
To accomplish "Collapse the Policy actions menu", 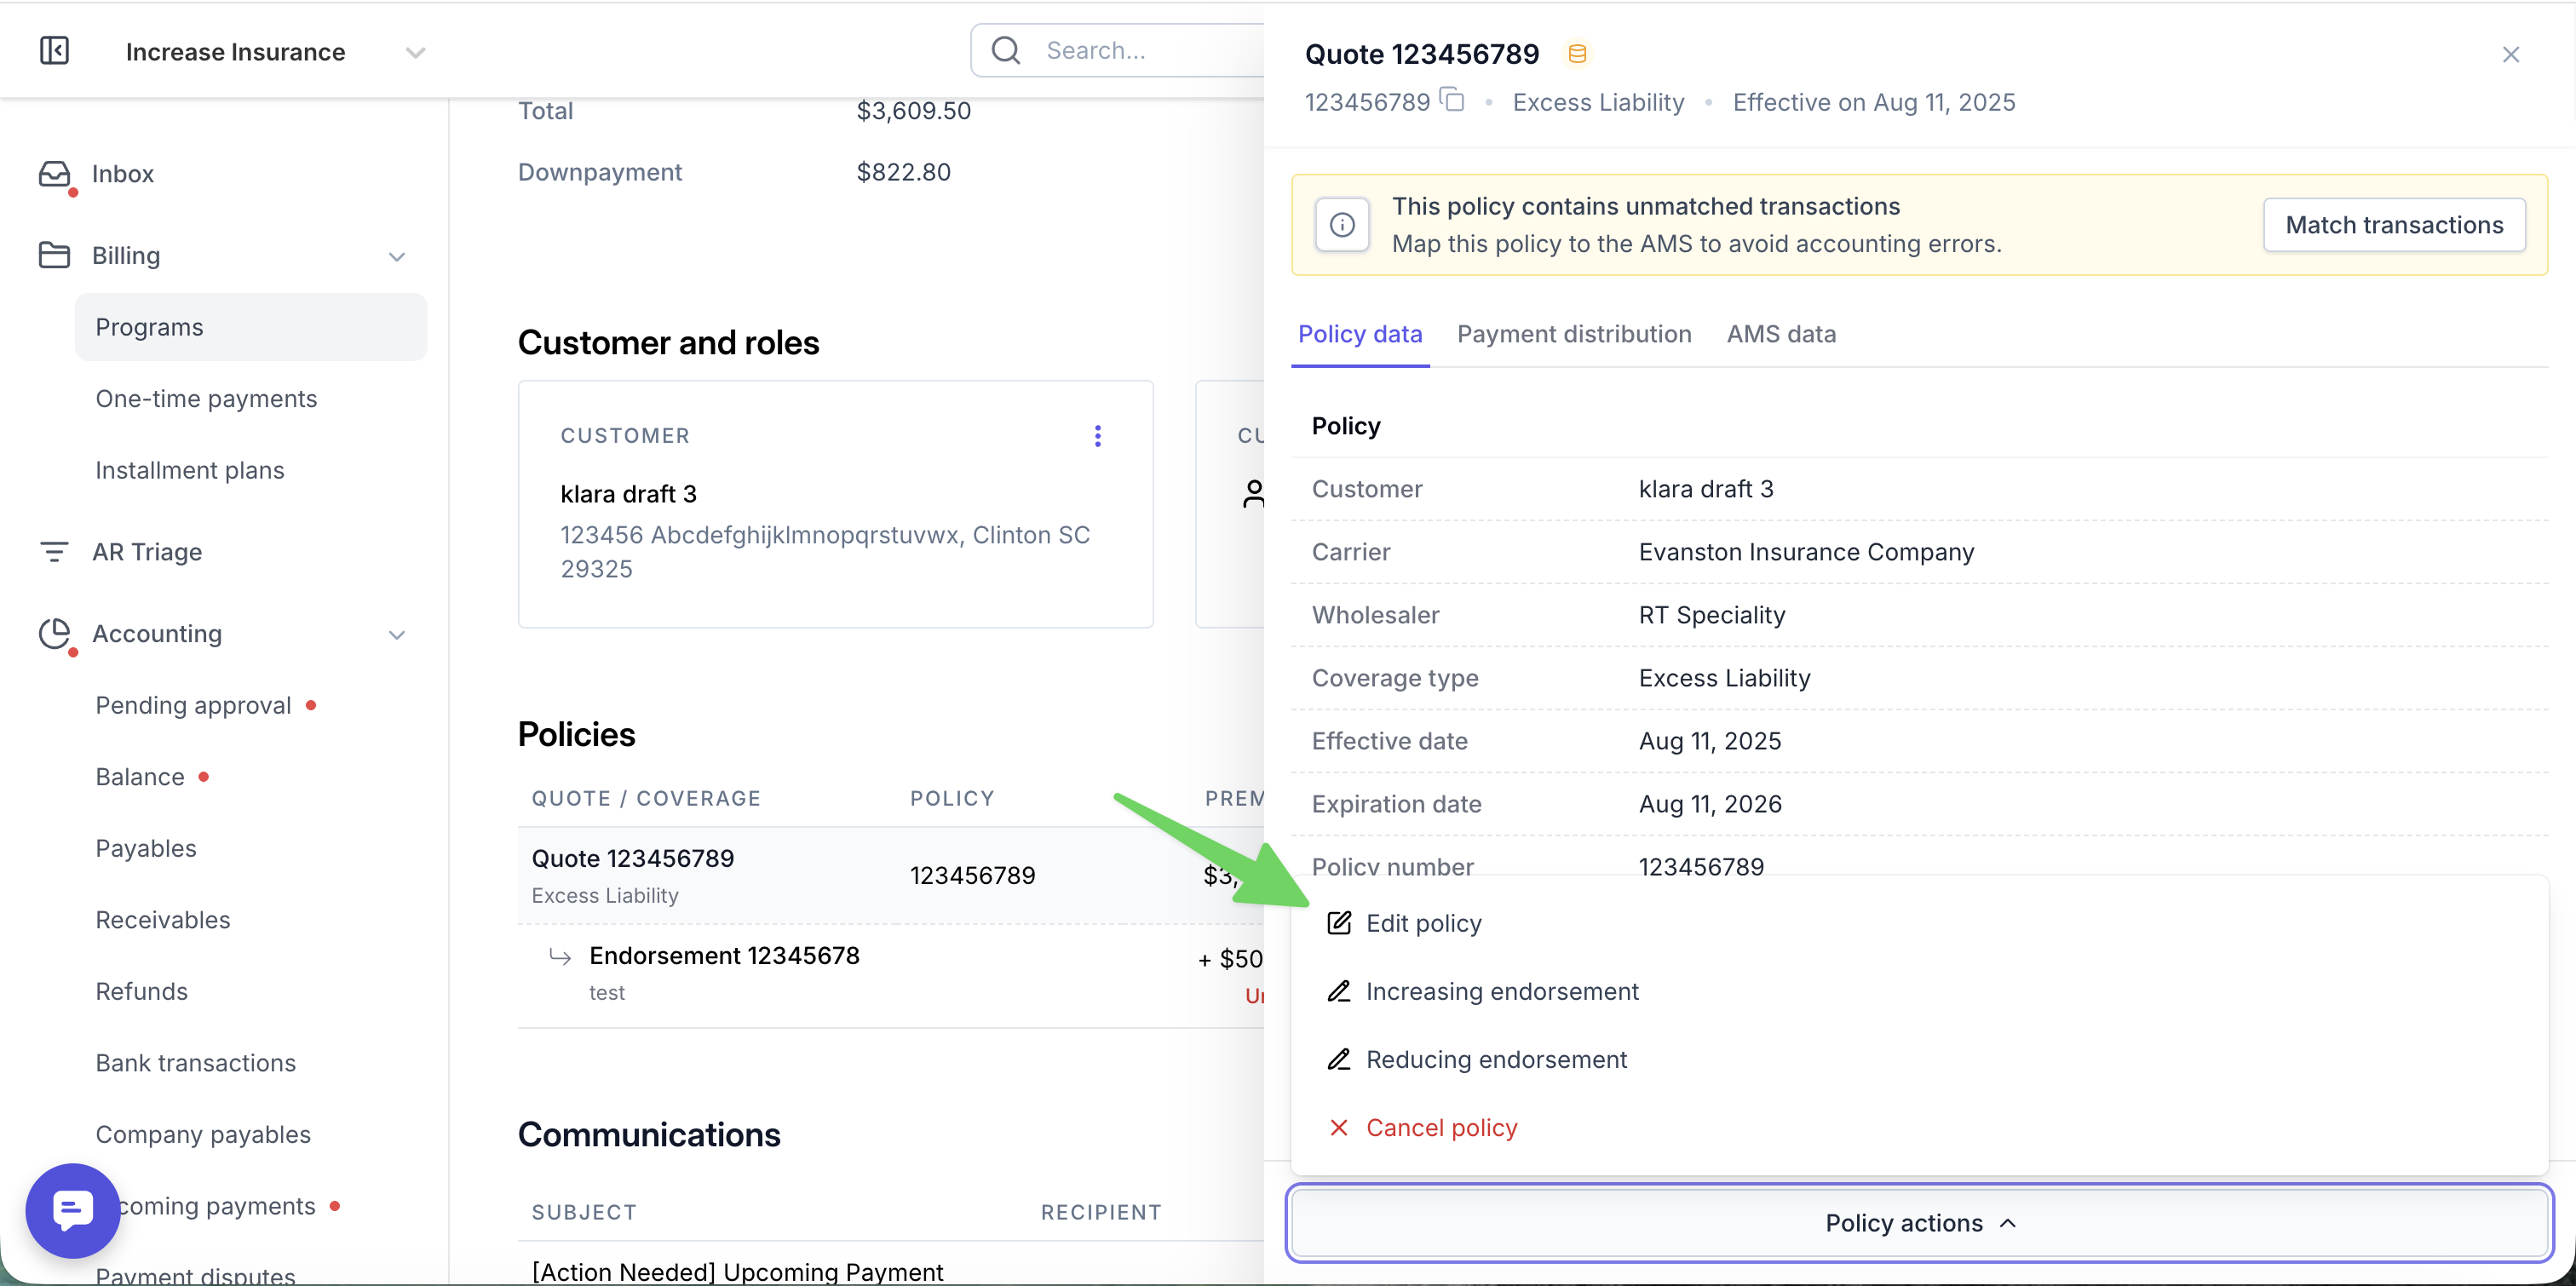I will 1919,1223.
